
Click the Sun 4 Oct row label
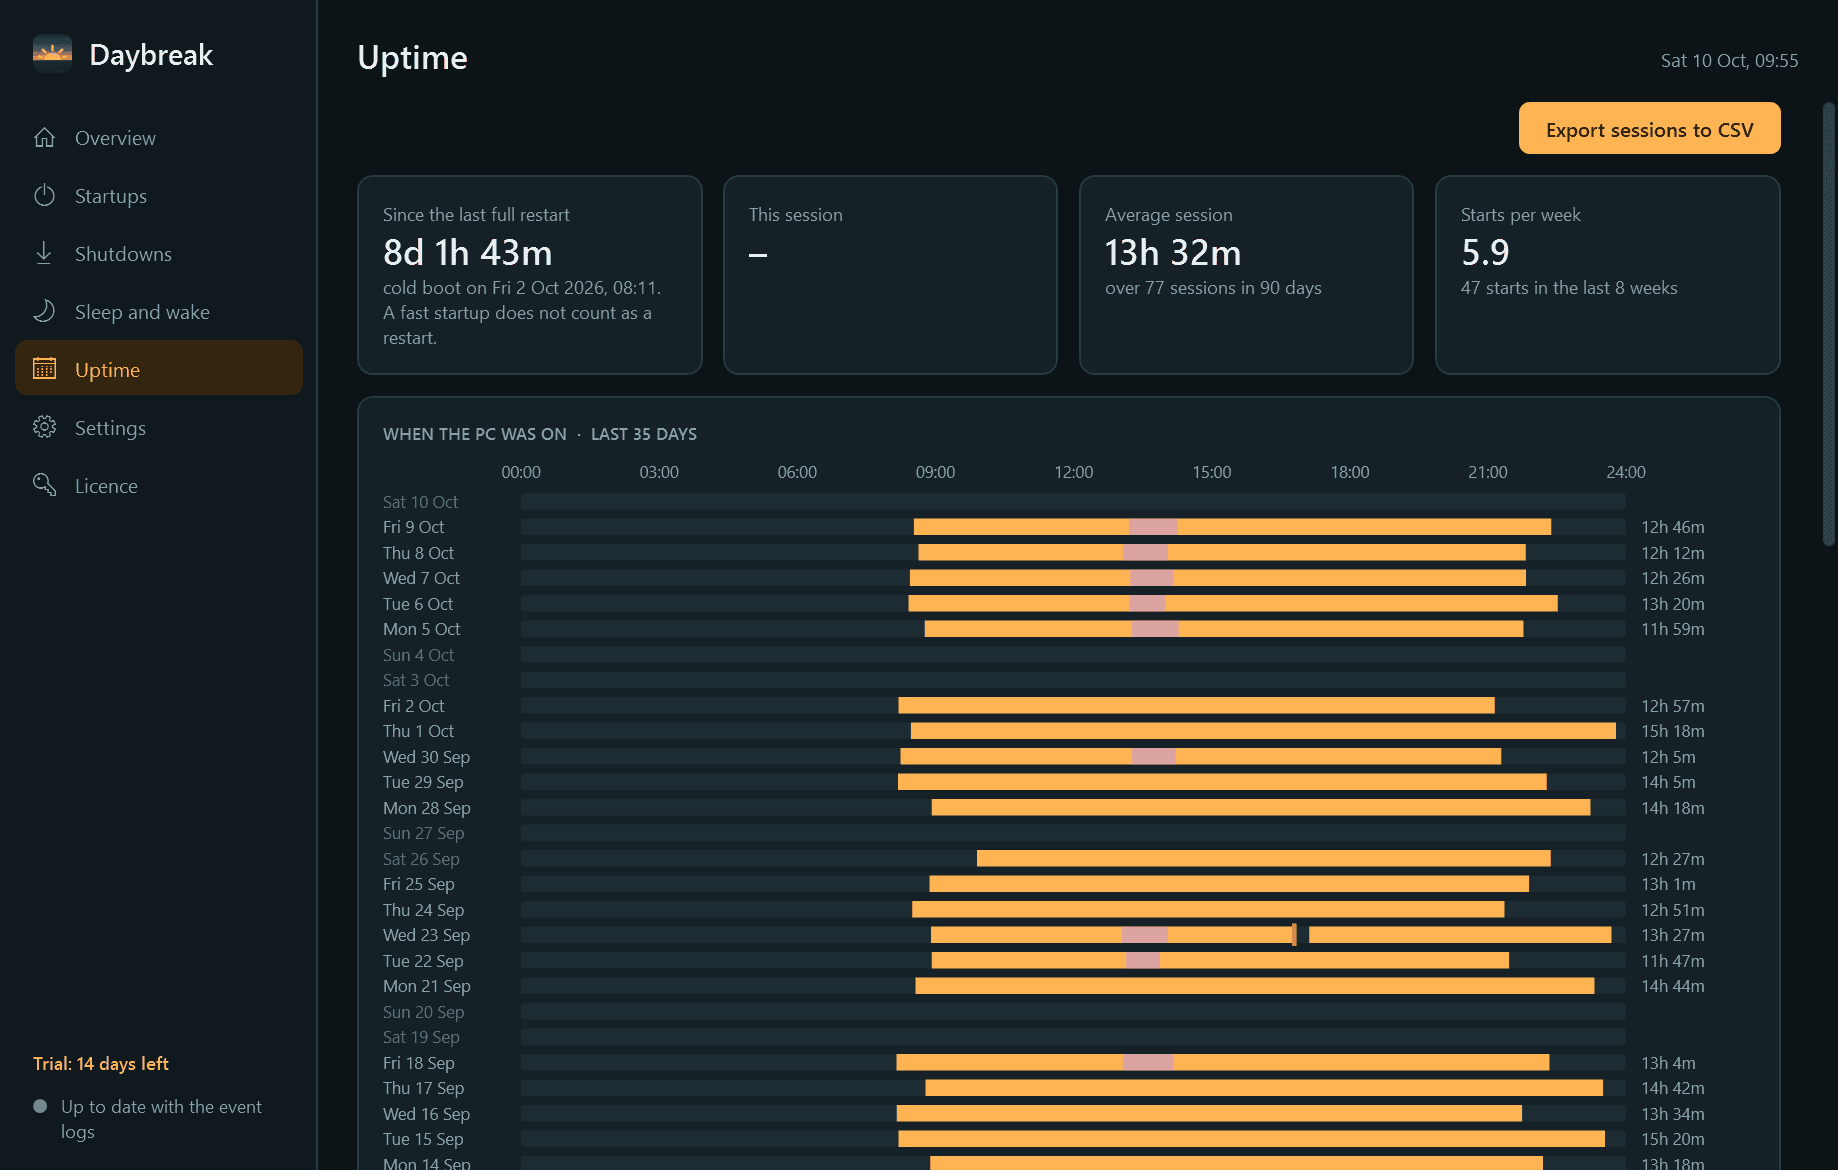click(x=418, y=655)
